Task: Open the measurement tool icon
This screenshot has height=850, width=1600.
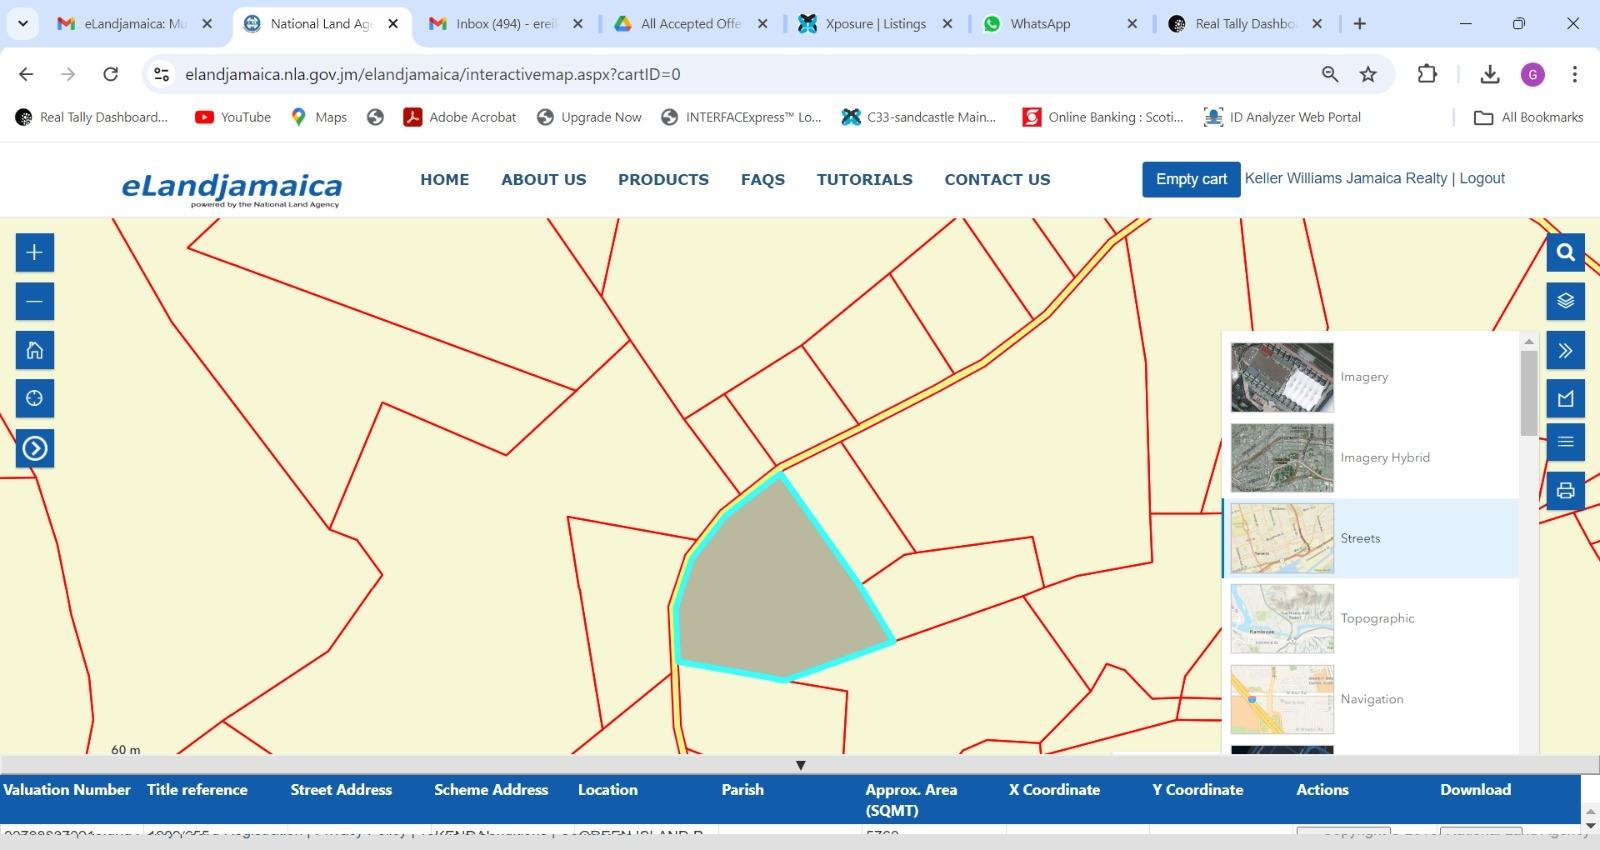Action: click(x=1566, y=399)
